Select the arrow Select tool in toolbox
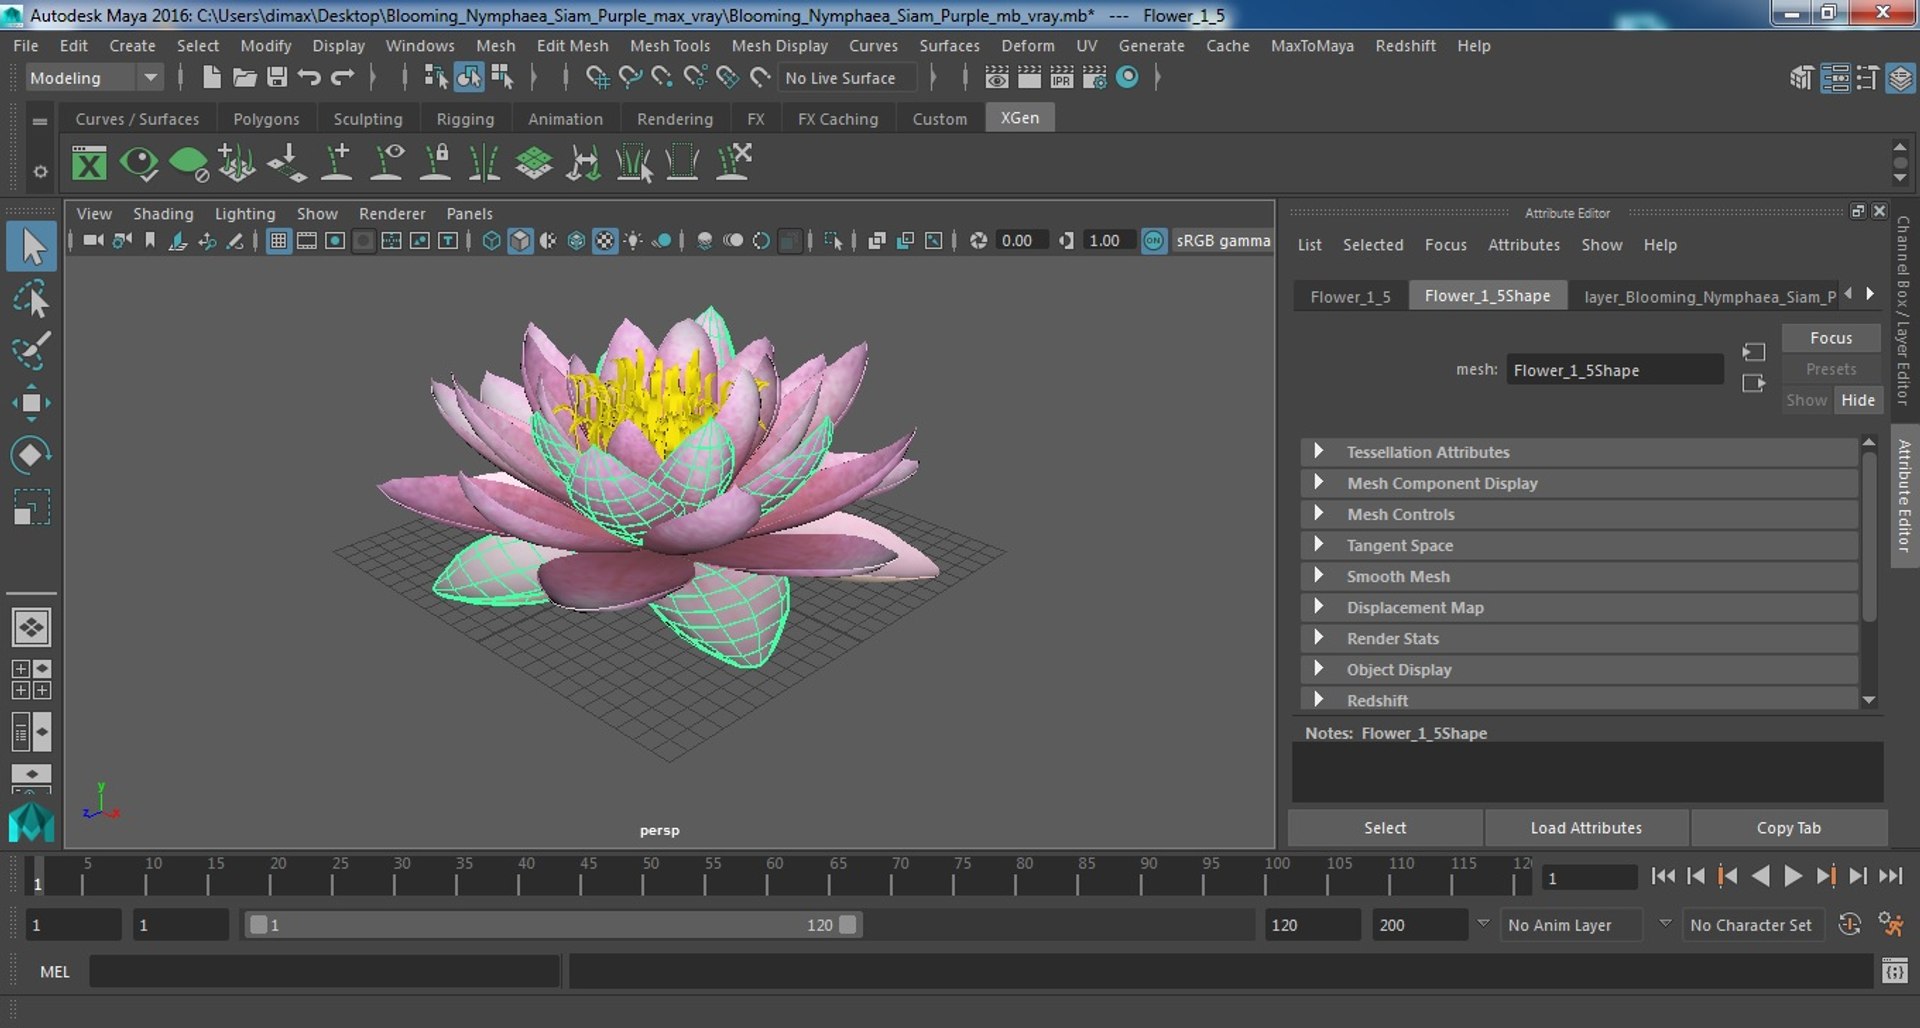1920x1028 pixels. tap(31, 247)
